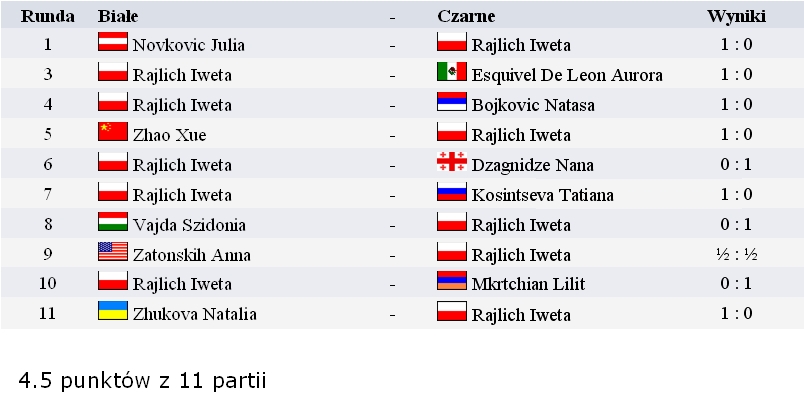The height and width of the screenshot is (396, 804).
Task: Click the Białe column header
Action: (x=118, y=16)
